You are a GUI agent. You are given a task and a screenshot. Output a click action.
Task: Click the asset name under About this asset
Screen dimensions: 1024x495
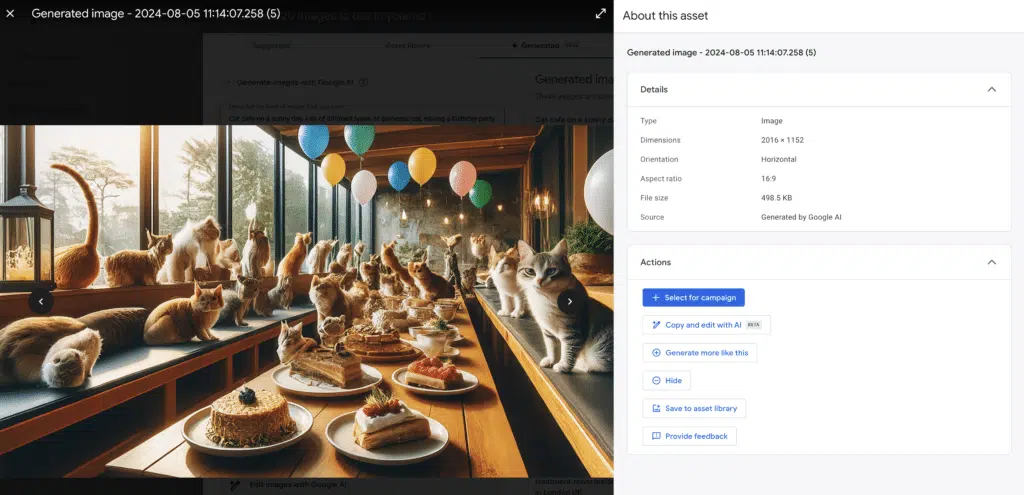click(x=721, y=52)
